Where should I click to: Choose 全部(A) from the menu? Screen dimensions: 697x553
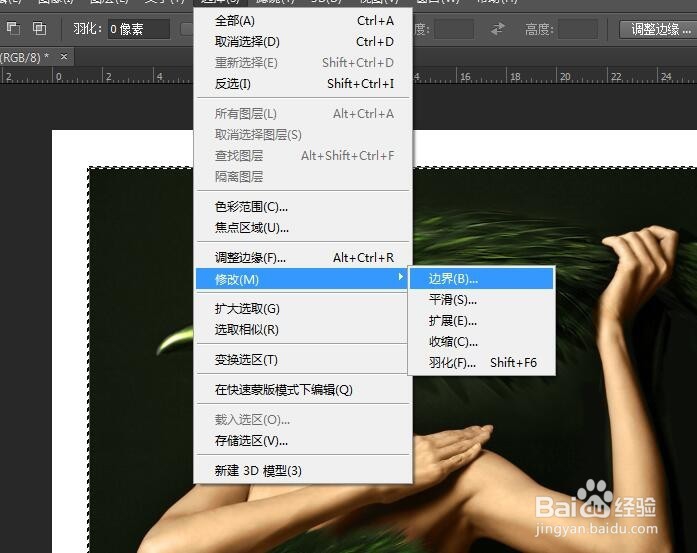pyautogui.click(x=304, y=20)
